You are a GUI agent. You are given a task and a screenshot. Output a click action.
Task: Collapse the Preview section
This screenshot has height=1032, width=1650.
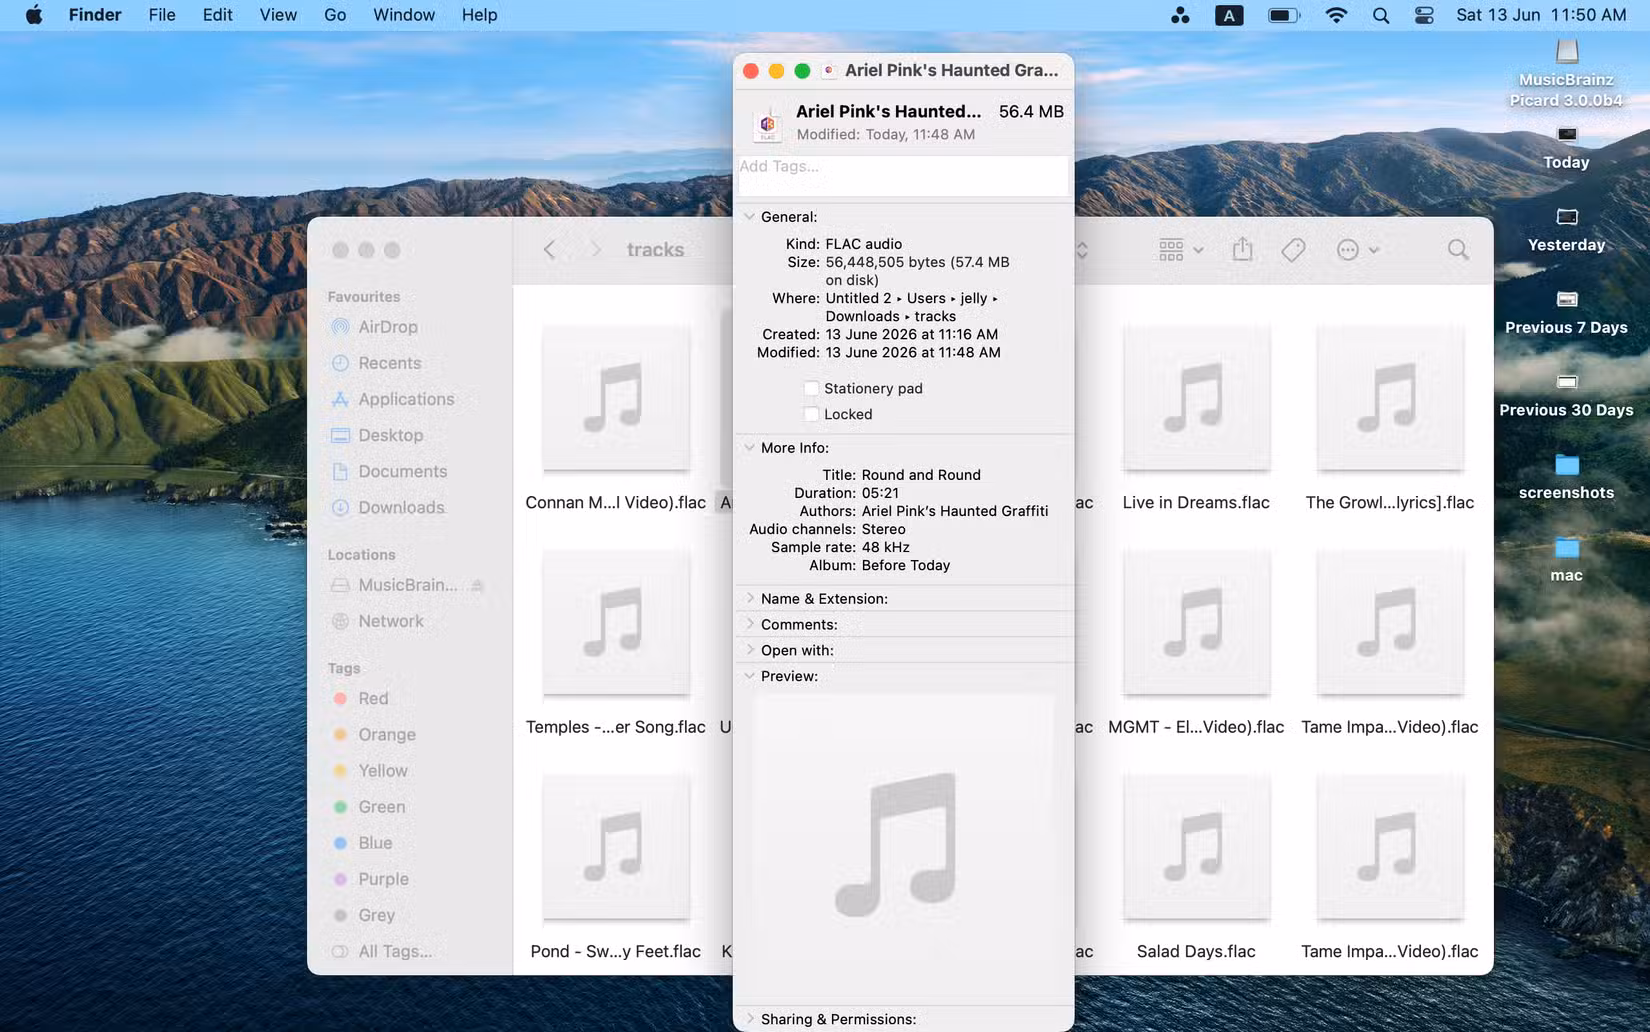[x=749, y=676]
